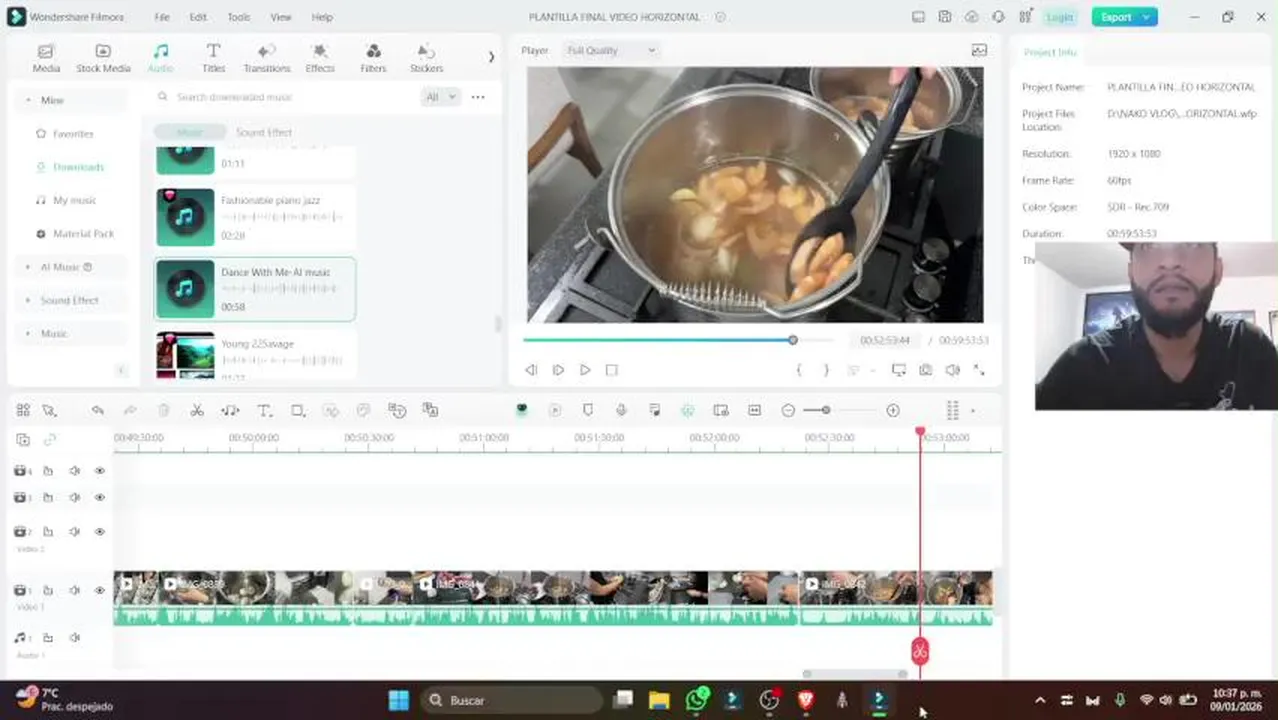Click the stop button in player
The width and height of the screenshot is (1278, 720).
pos(612,370)
